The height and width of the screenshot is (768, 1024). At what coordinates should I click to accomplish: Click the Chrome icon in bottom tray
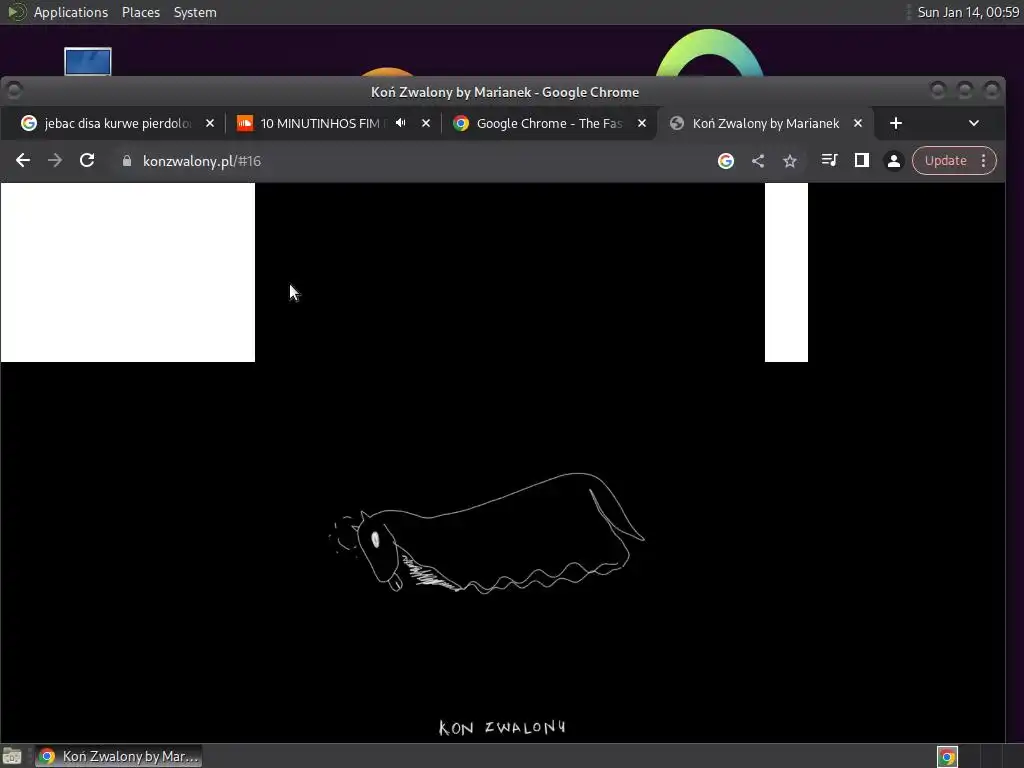(x=947, y=756)
